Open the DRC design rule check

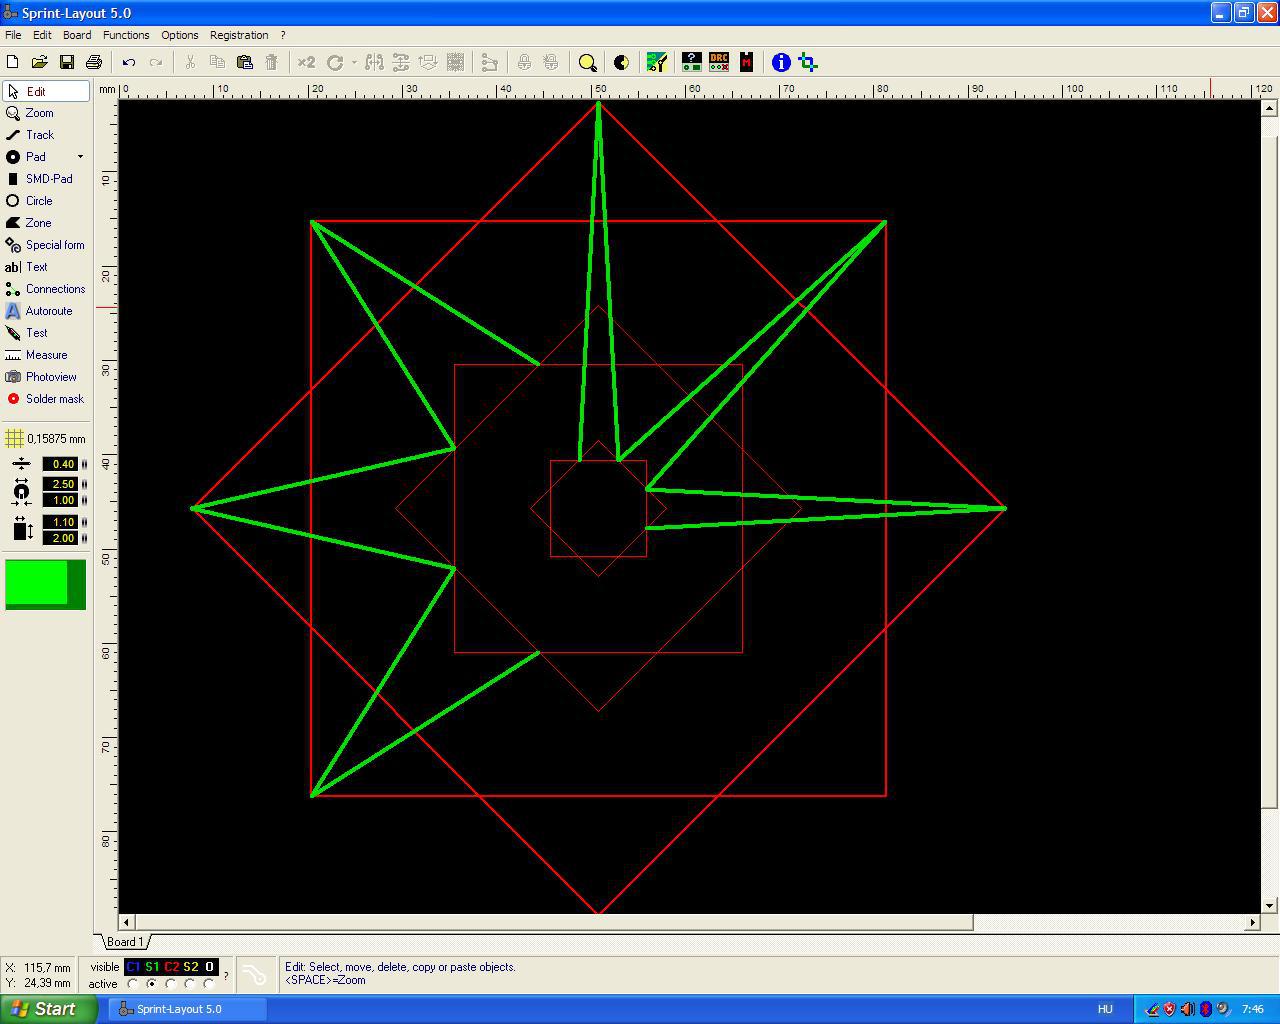[719, 62]
